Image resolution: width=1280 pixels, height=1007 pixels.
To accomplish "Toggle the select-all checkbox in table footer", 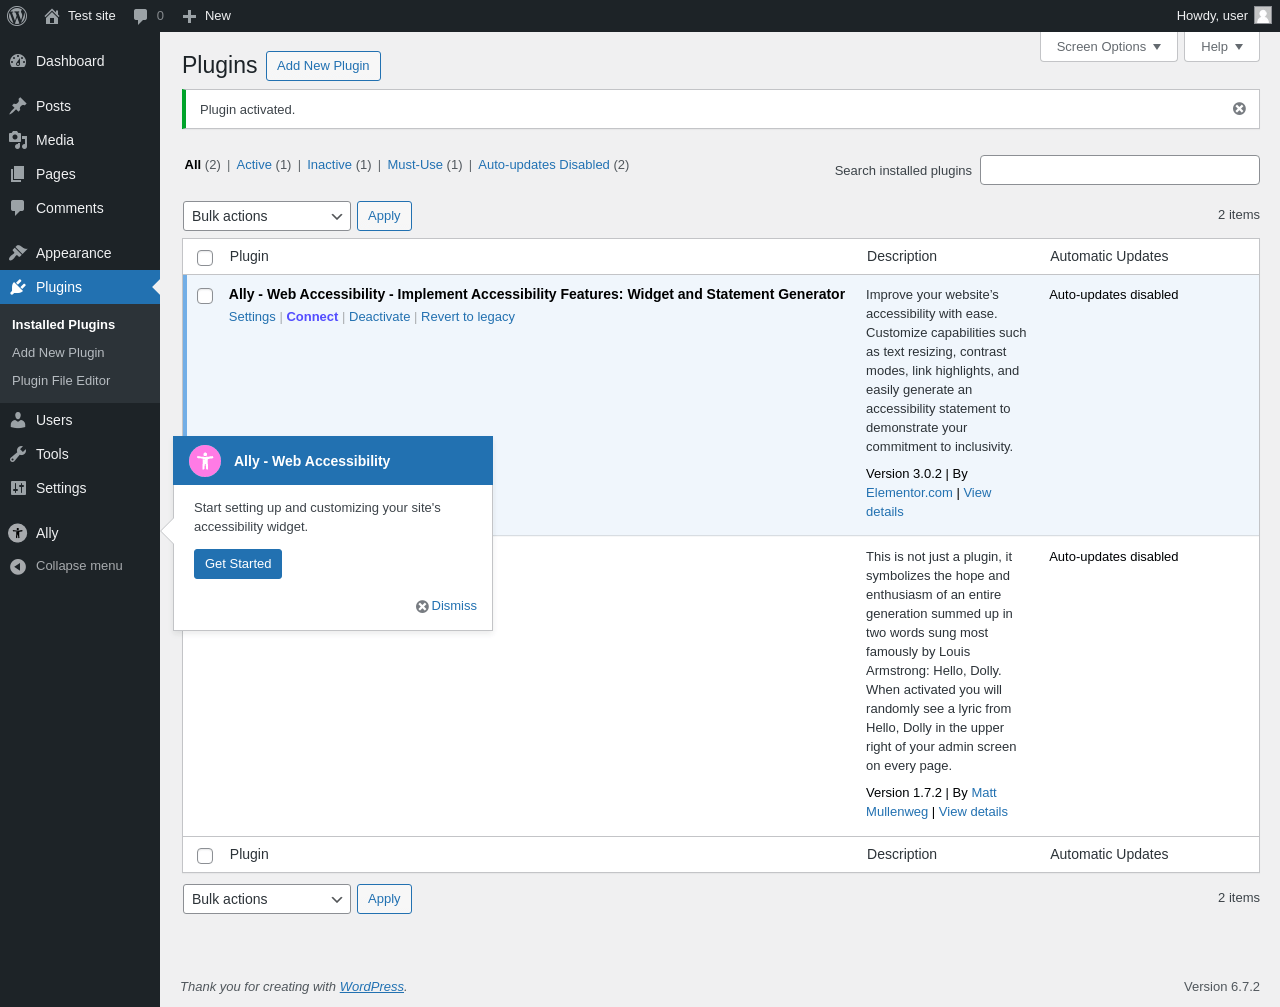I will (x=205, y=856).
